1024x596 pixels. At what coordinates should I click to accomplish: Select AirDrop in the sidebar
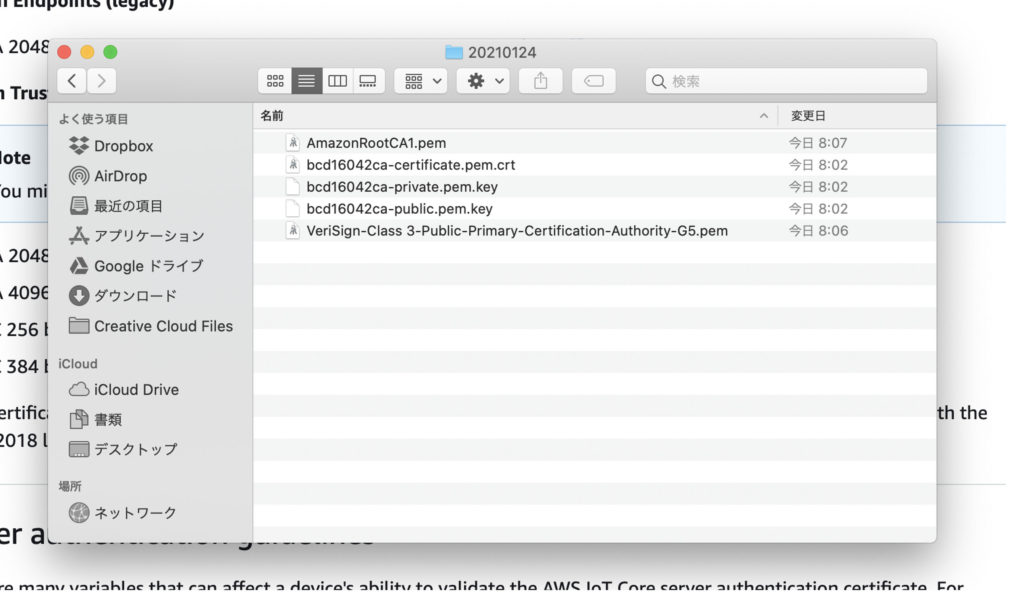pyautogui.click(x=120, y=176)
